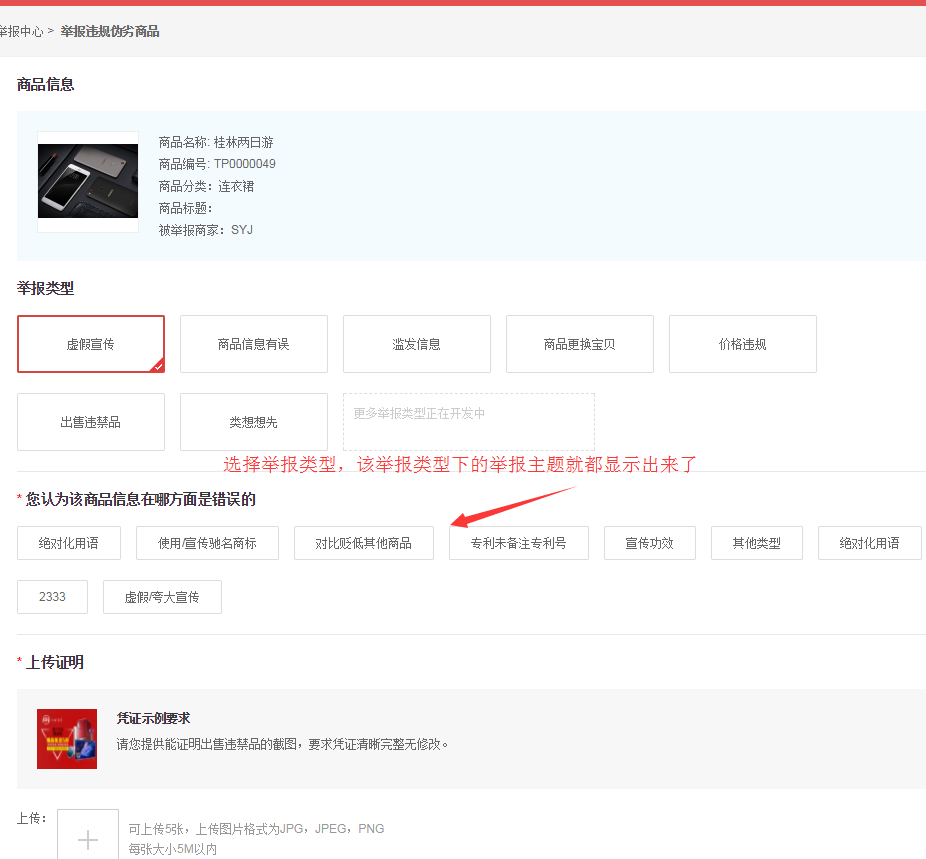This screenshot has width=926, height=859.
Task: Select the 宣传功效 topic option
Action: [x=650, y=543]
